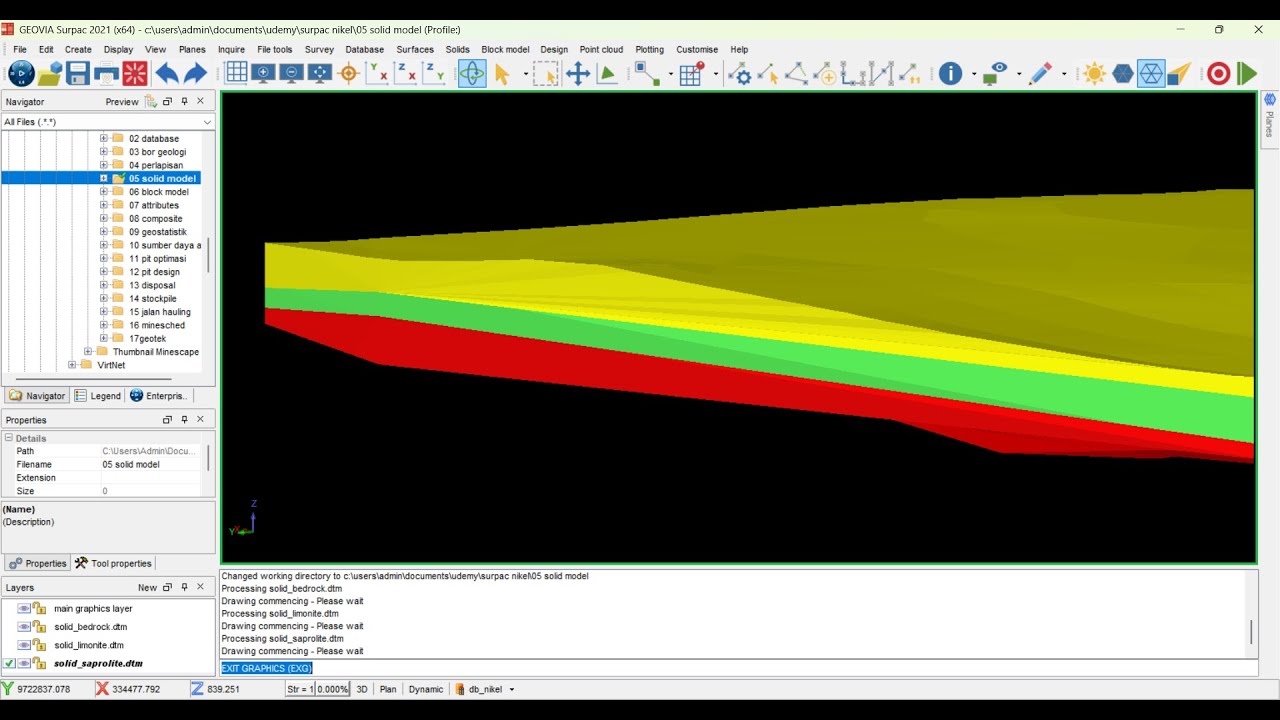Toggle lock on main graphics layer

point(40,608)
